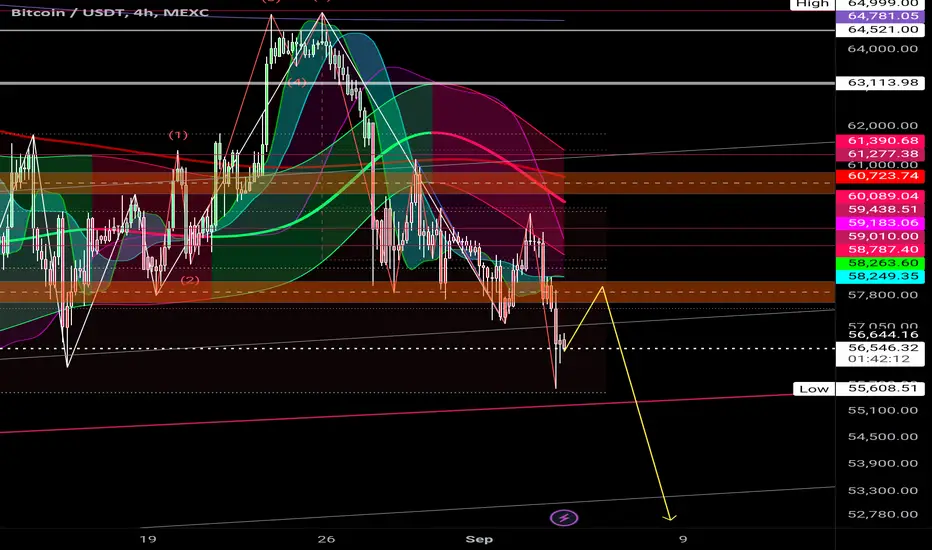This screenshot has height=550, width=932.
Task: Click the 52,780.00 axis value
Action: click(883, 514)
